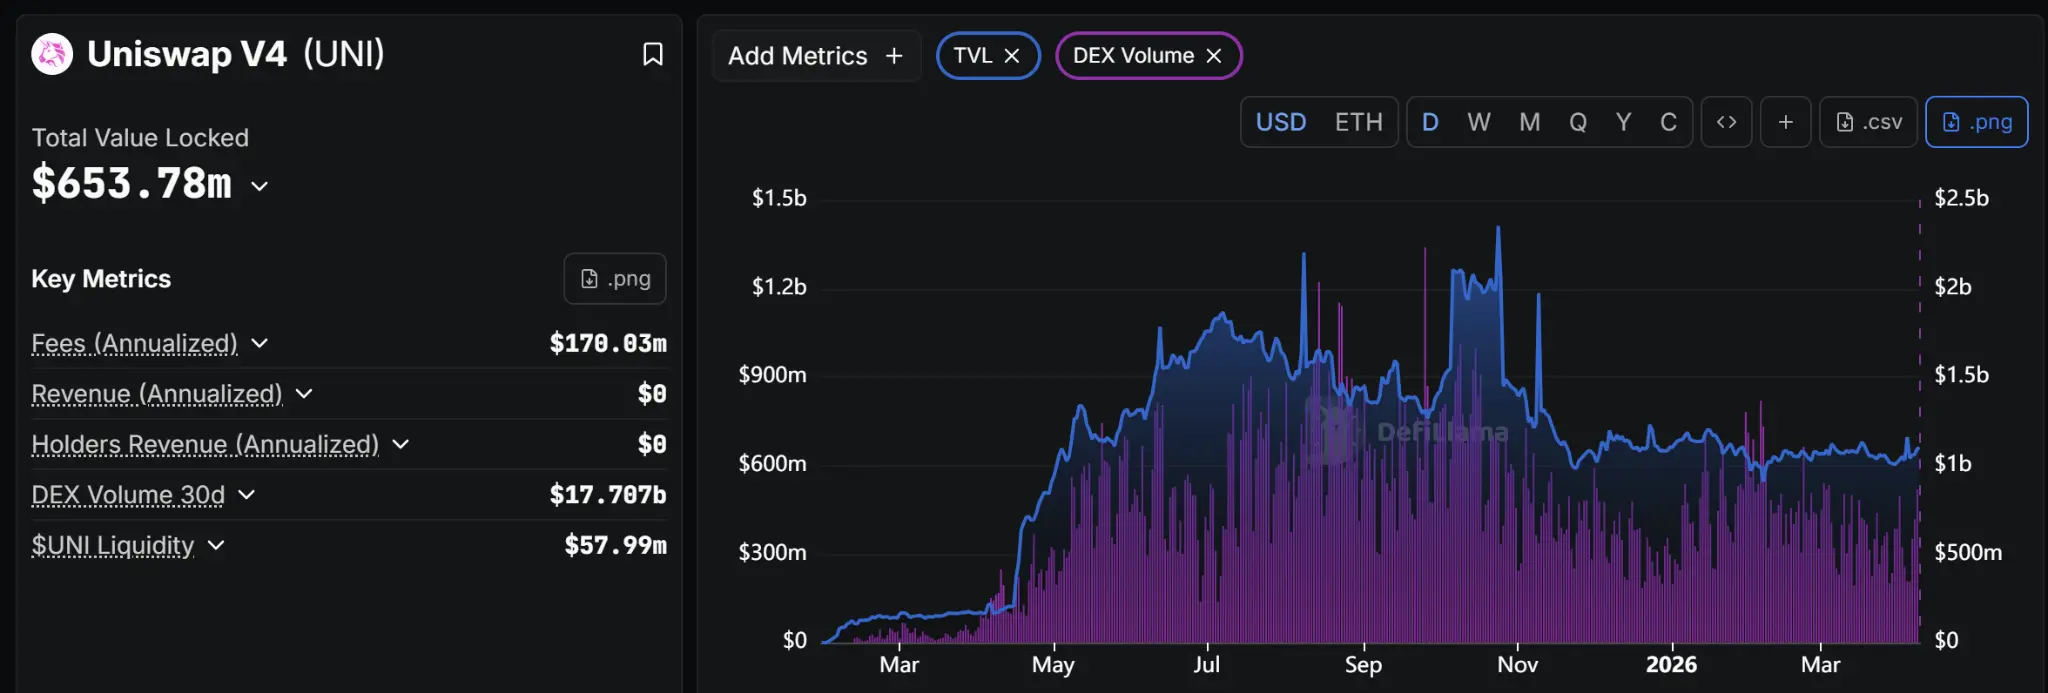Select the weekly W interval tab
2048x693 pixels.
click(x=1478, y=122)
